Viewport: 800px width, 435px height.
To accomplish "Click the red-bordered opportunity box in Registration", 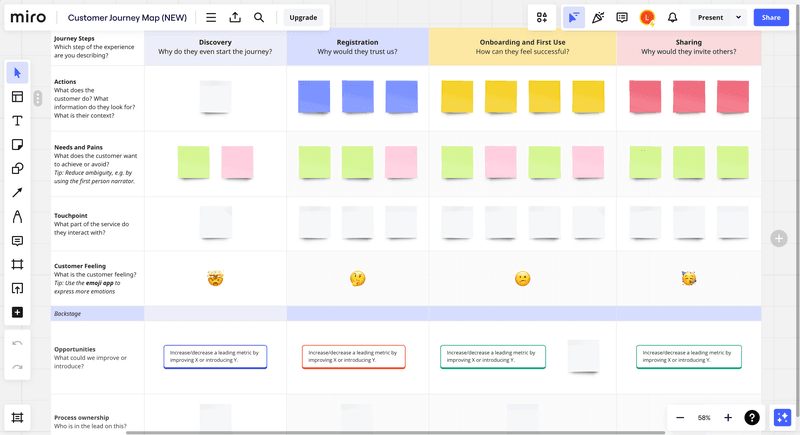I will coord(354,356).
